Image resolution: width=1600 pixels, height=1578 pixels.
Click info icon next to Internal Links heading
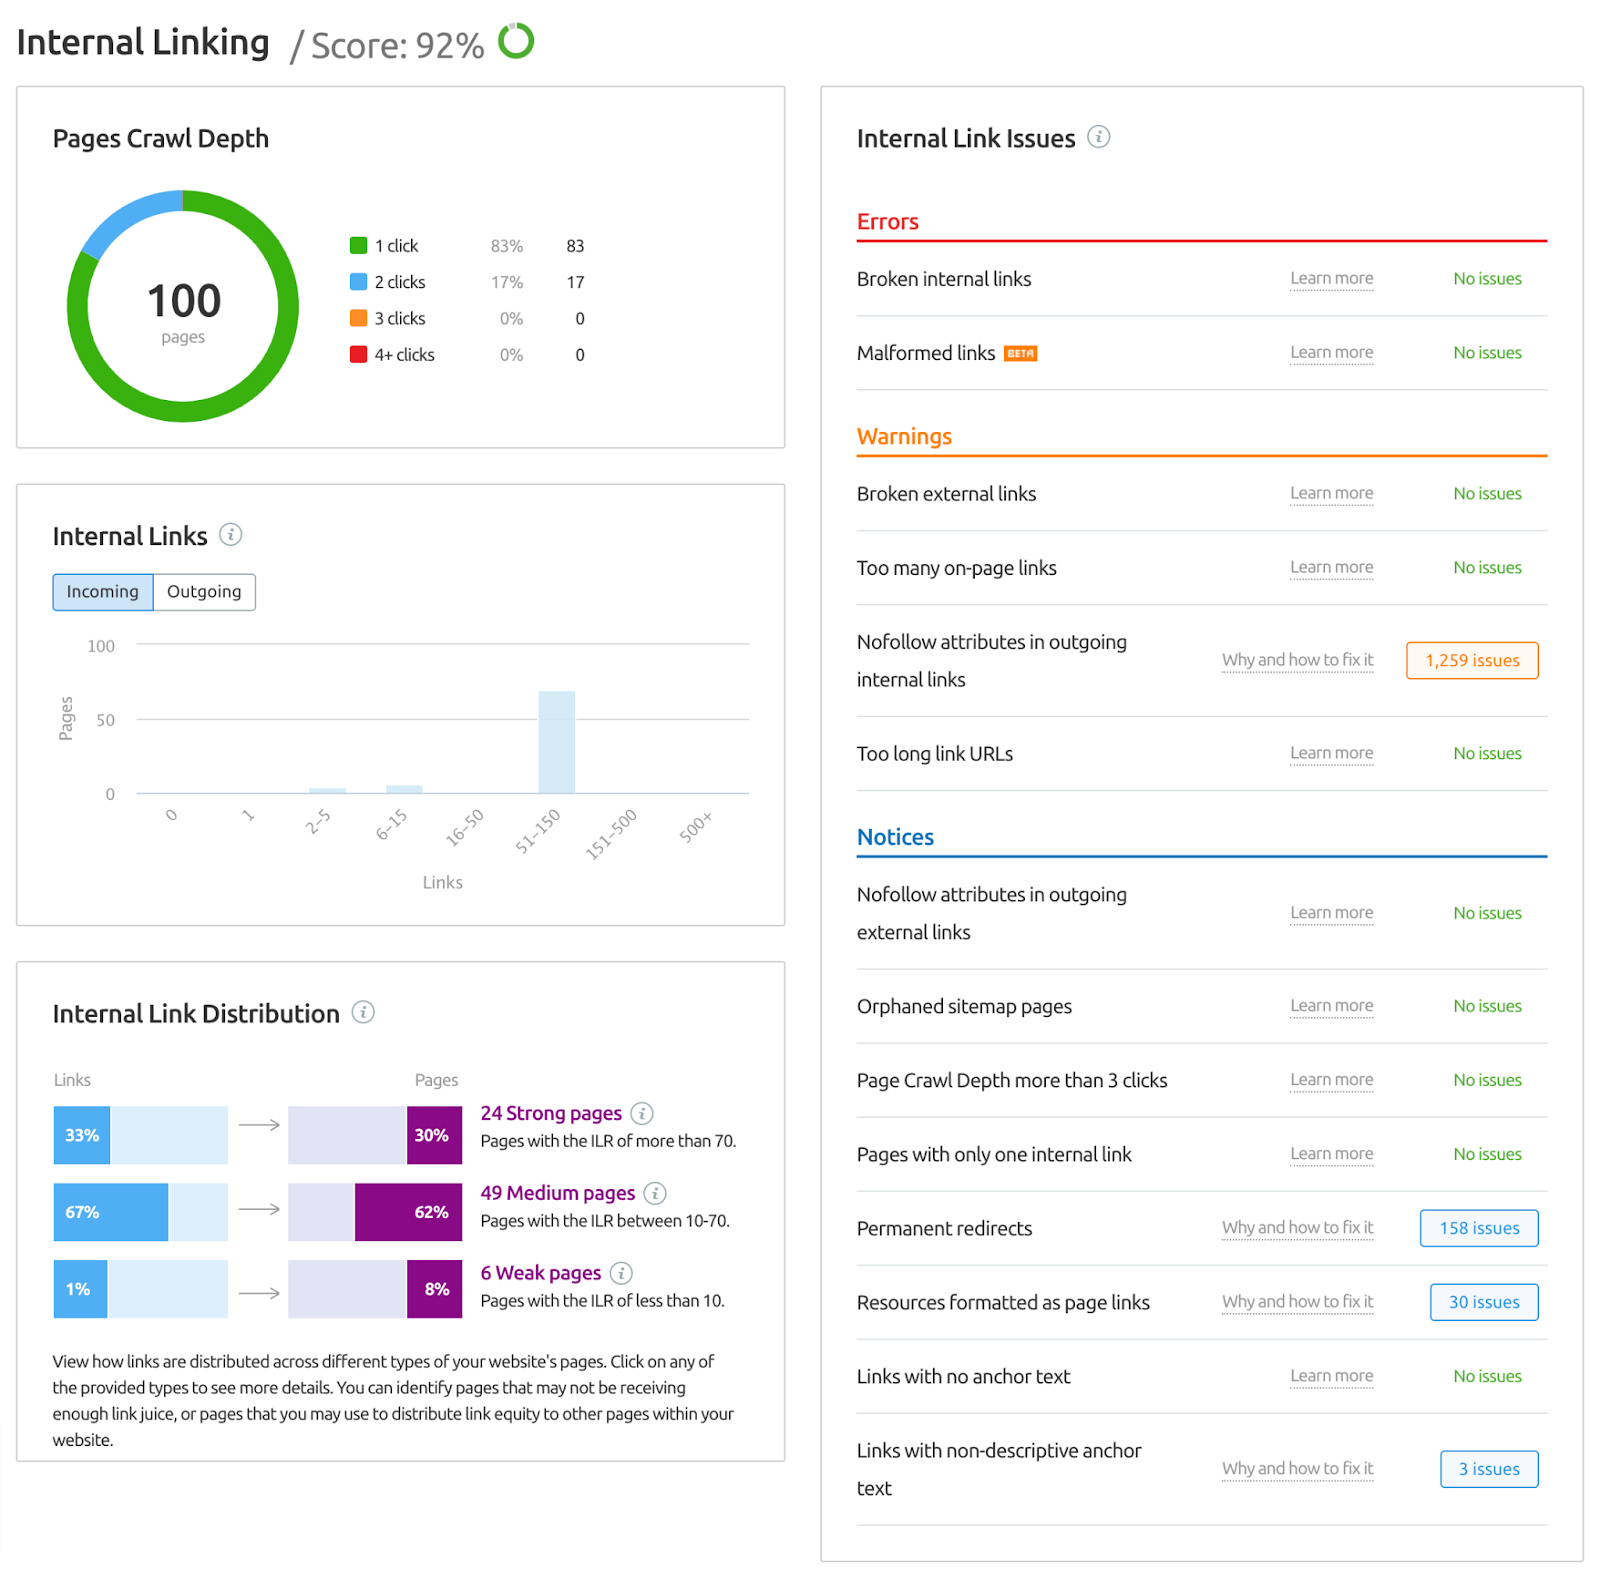click(x=230, y=534)
